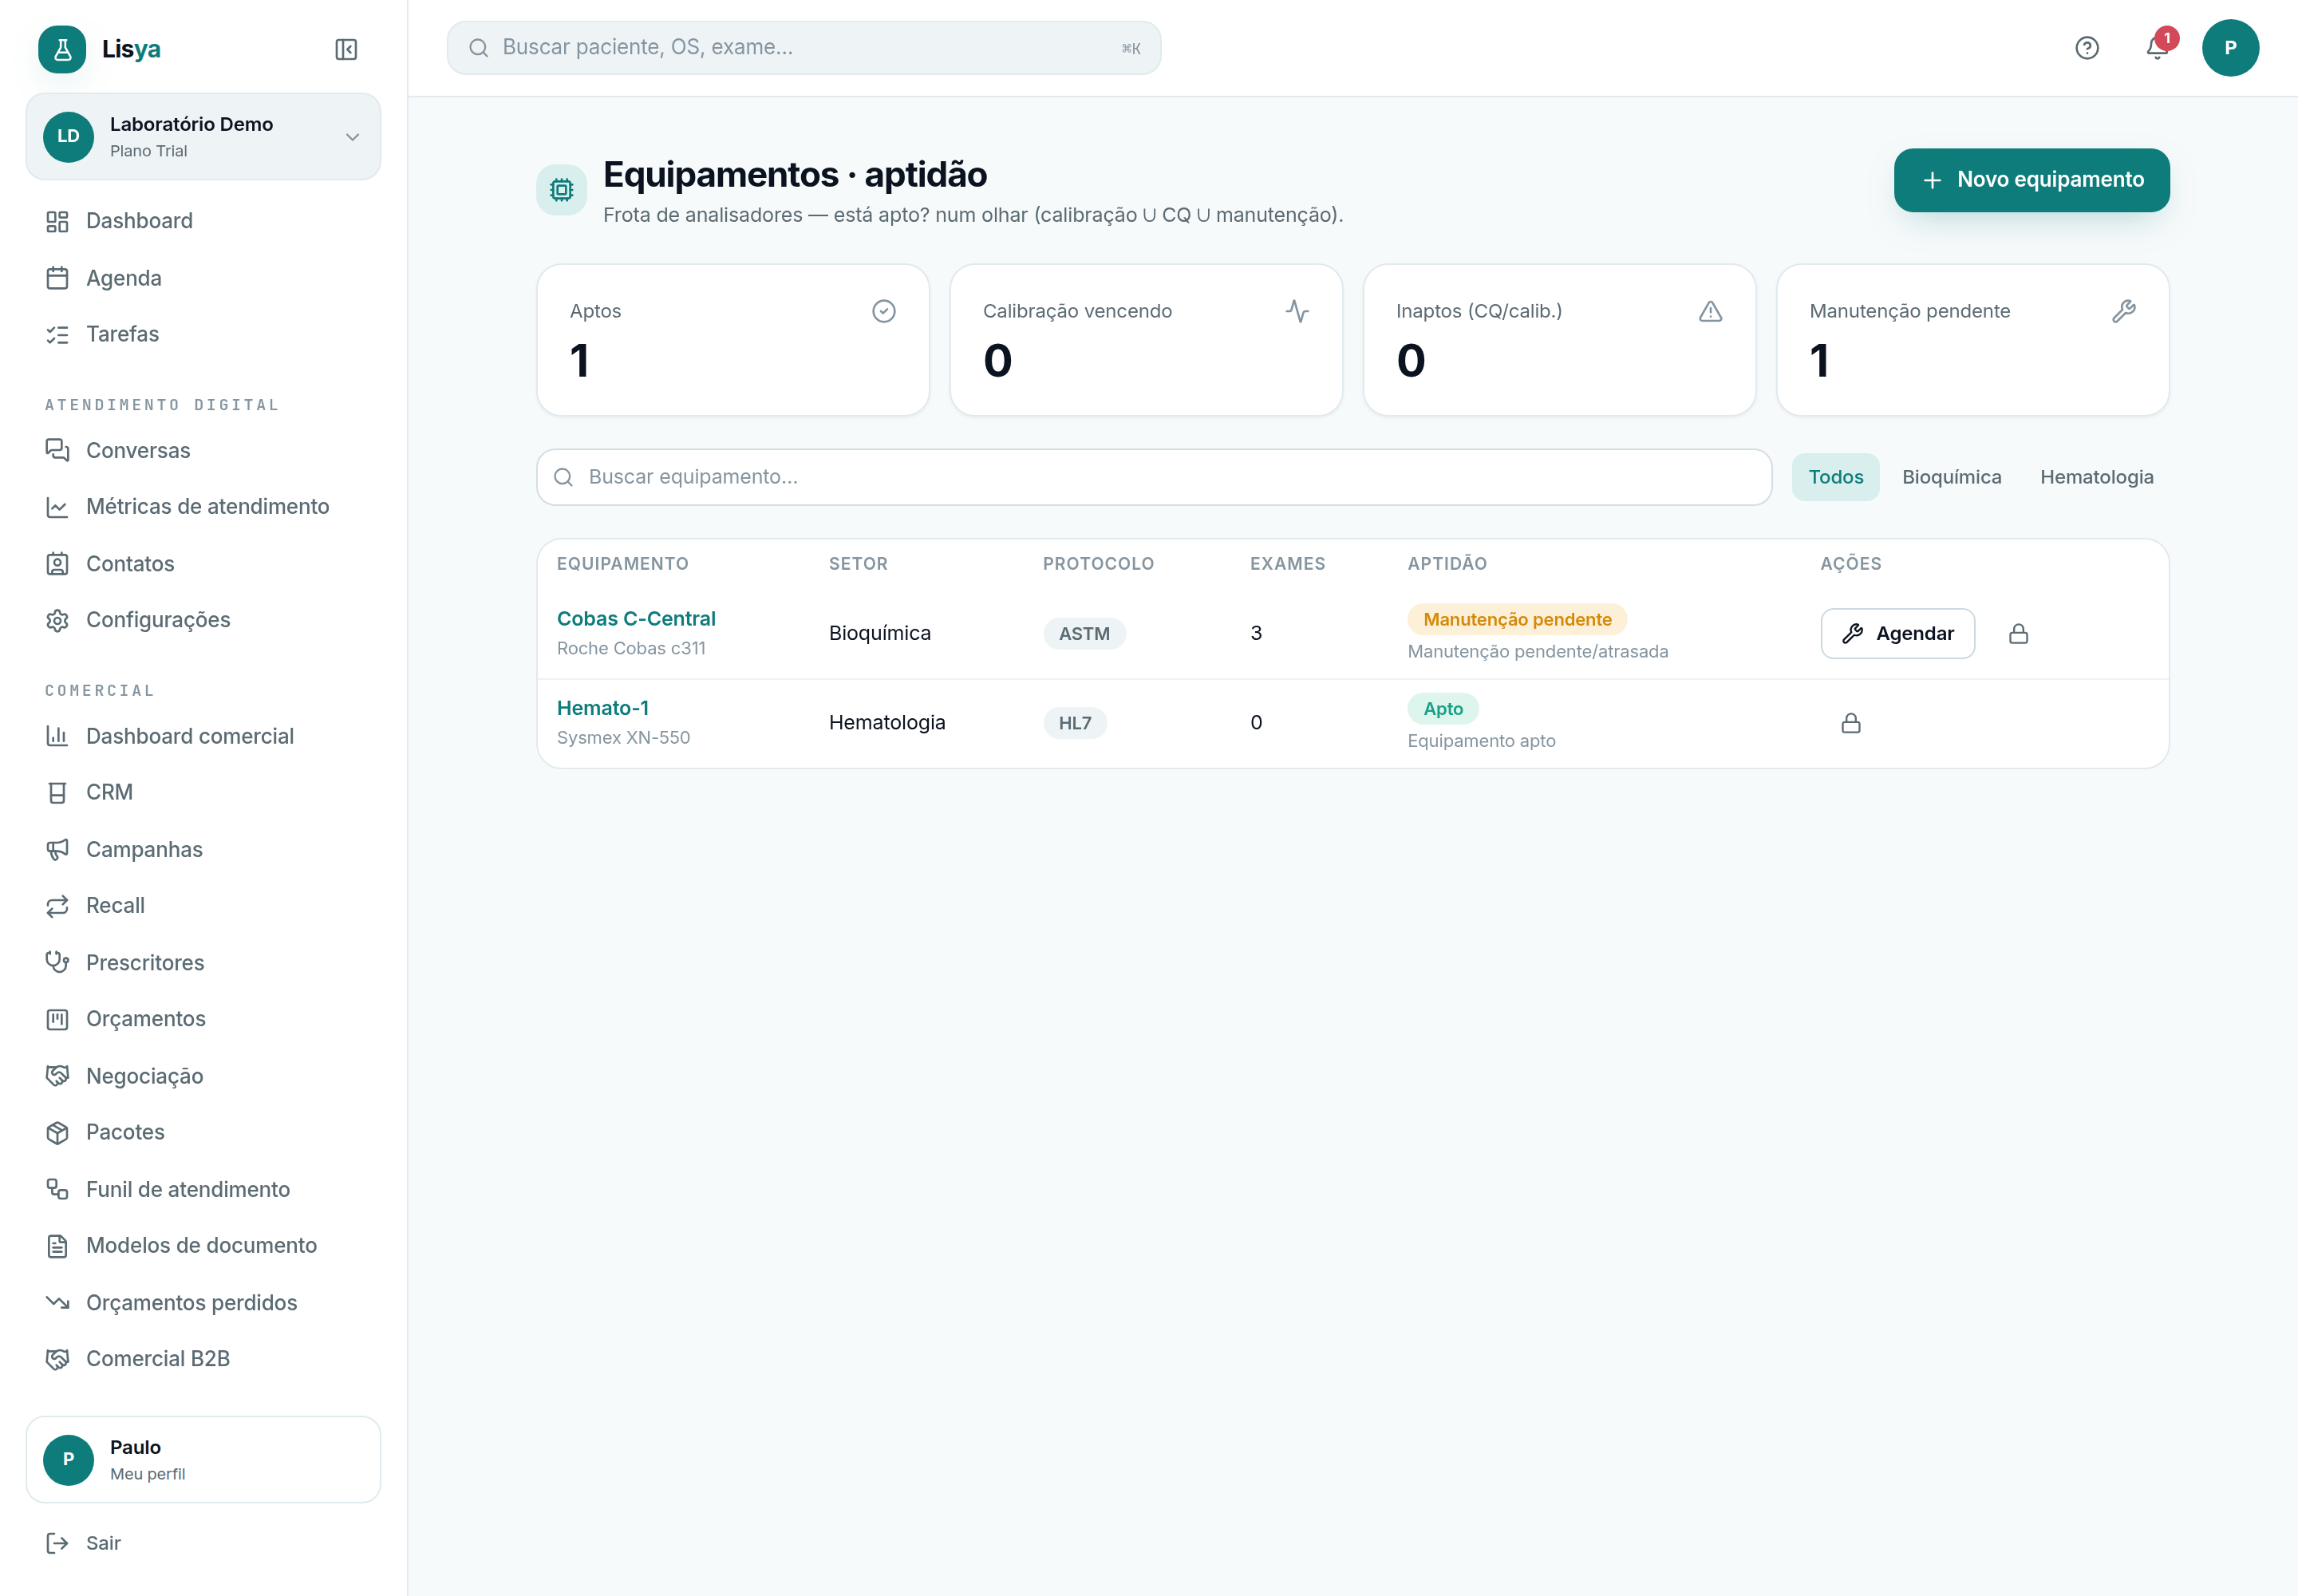Open the Cobas C-Central equipment link
This screenshot has width=2298, height=1596.
pos(636,619)
